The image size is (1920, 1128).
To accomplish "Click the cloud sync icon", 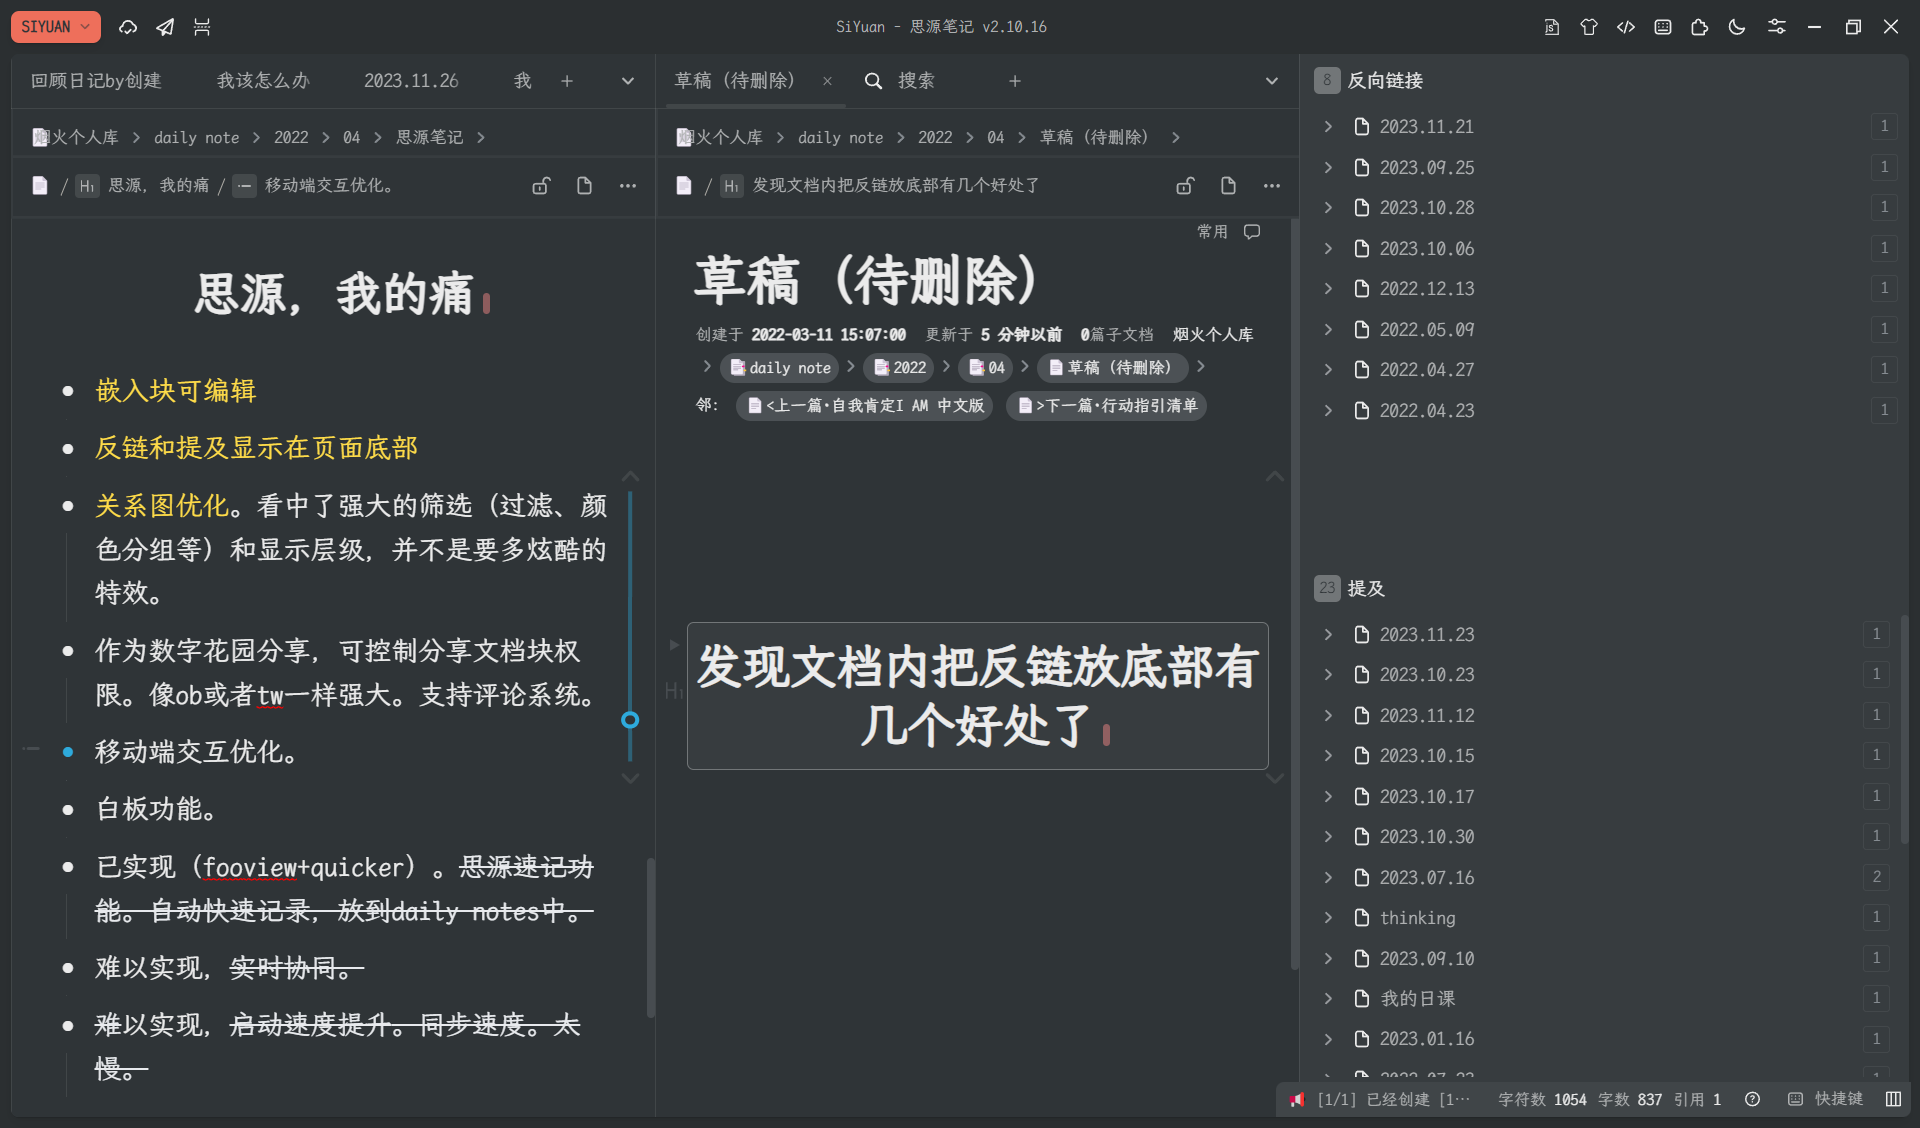I will (x=128, y=27).
